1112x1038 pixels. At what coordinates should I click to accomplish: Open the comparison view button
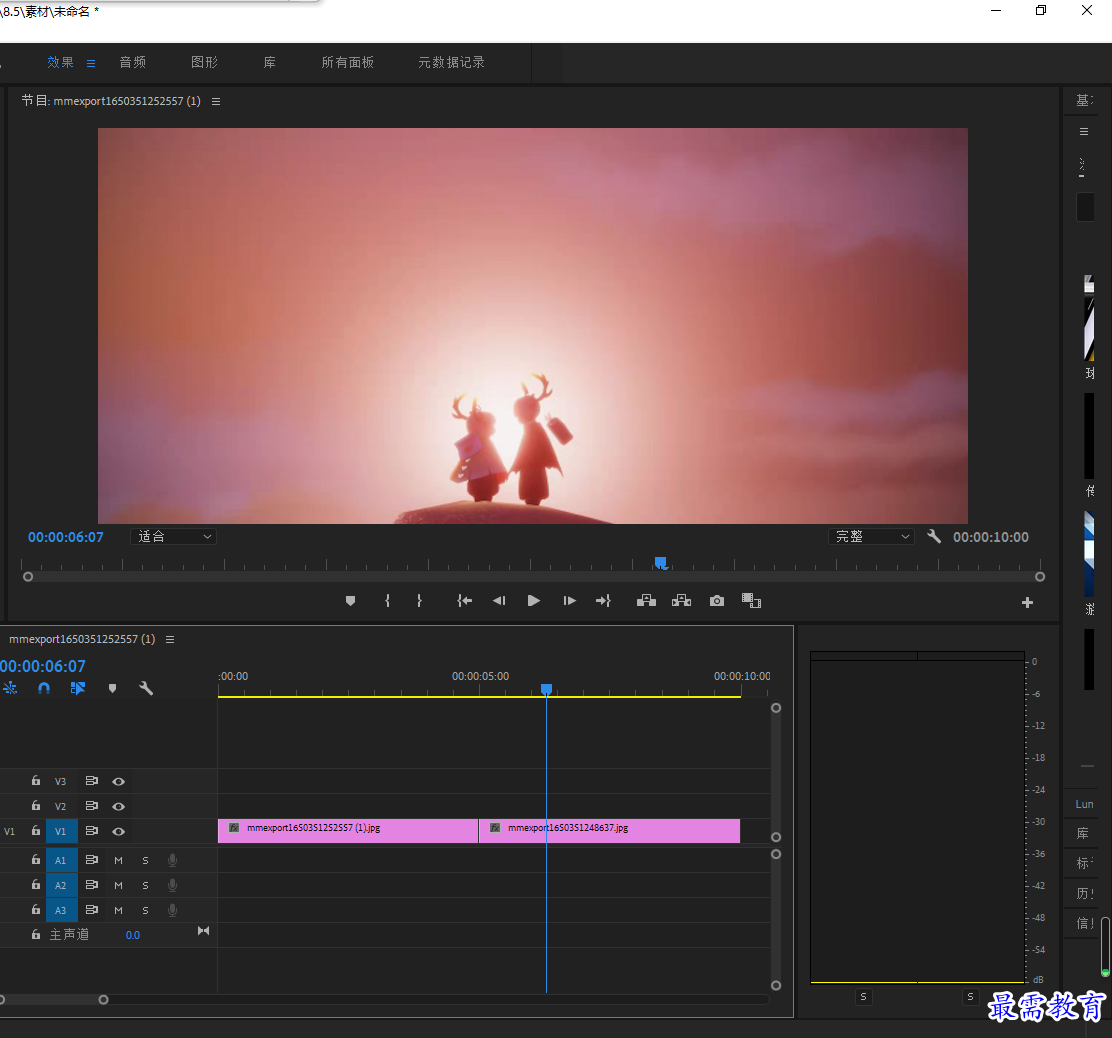[x=752, y=601]
